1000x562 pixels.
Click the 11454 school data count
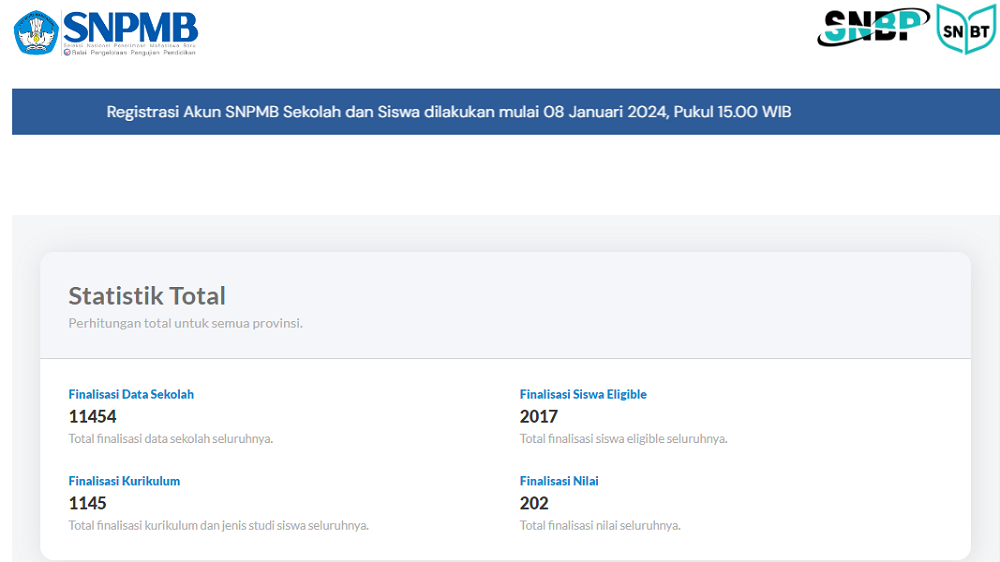point(93,417)
